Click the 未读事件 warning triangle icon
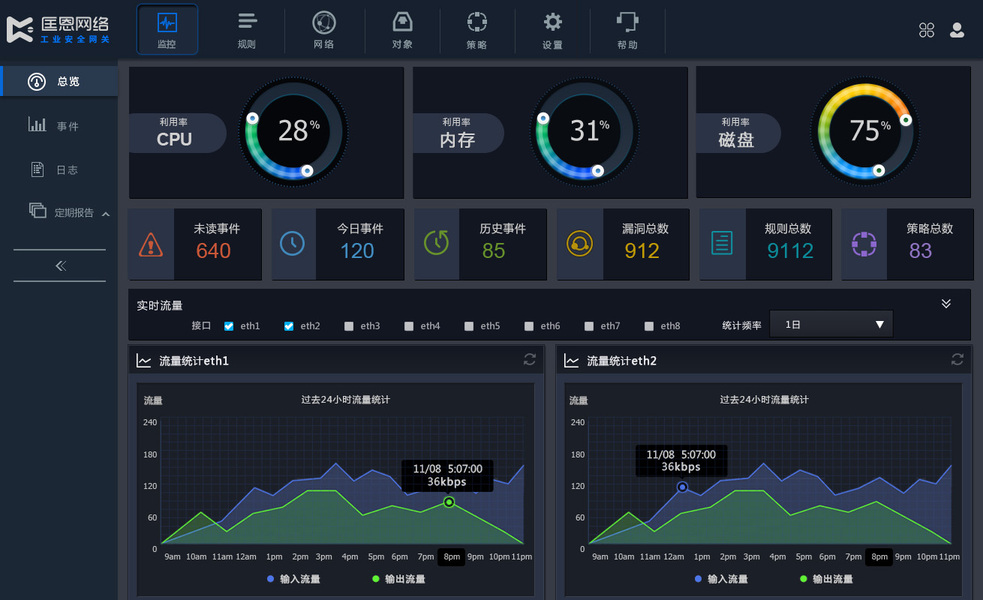This screenshot has width=983, height=600. coord(150,245)
